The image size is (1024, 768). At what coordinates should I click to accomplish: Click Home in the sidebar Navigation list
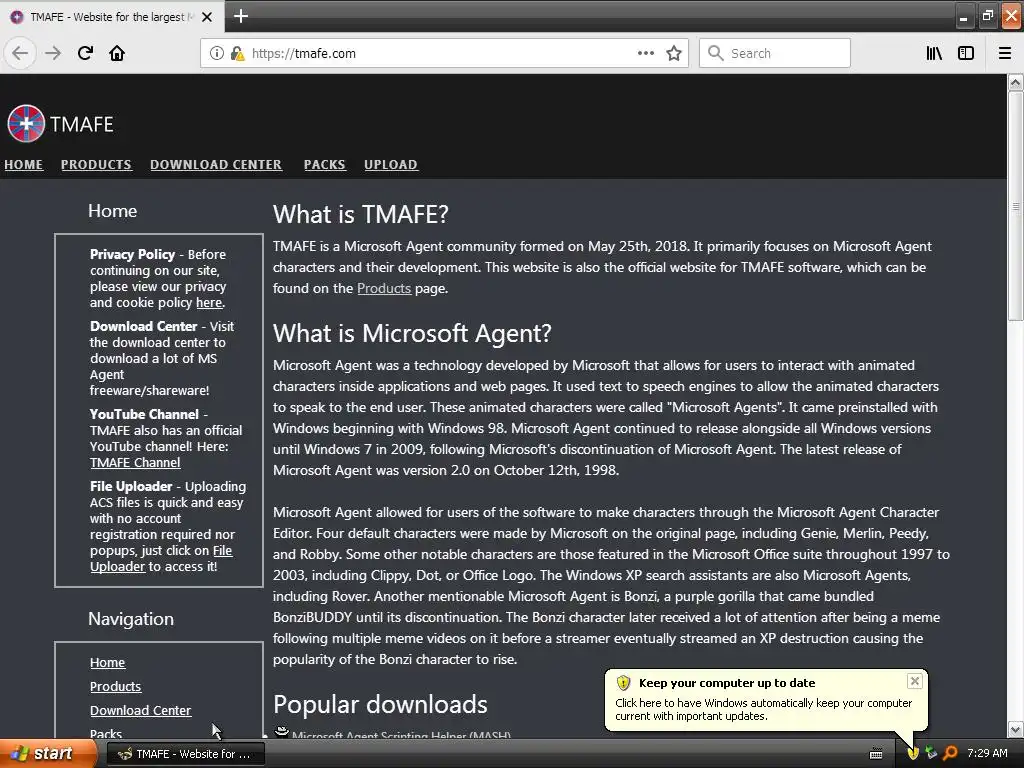coord(107,662)
